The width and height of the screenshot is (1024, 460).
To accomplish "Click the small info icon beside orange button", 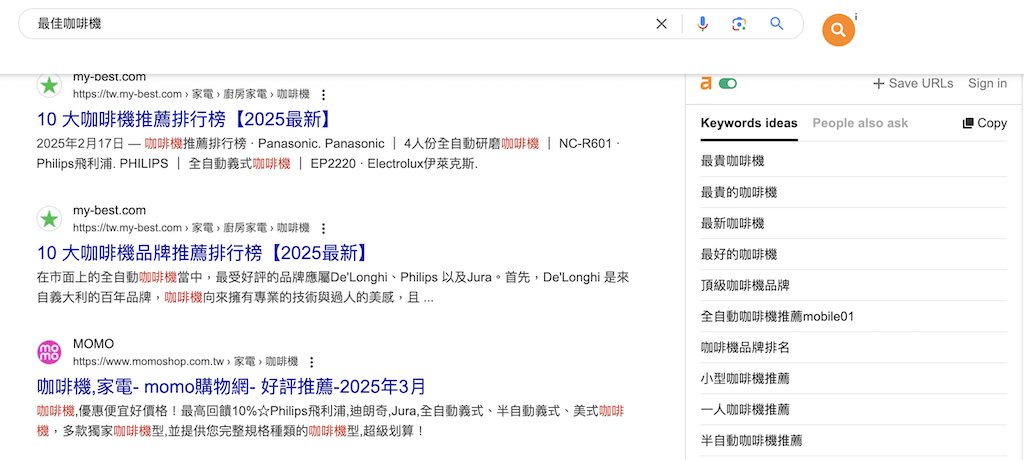I will (x=856, y=17).
